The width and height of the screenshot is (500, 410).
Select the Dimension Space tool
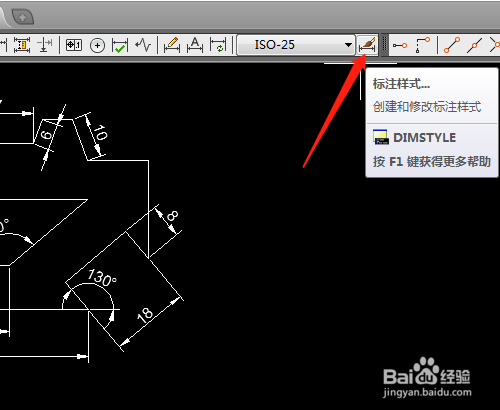tap(22, 45)
